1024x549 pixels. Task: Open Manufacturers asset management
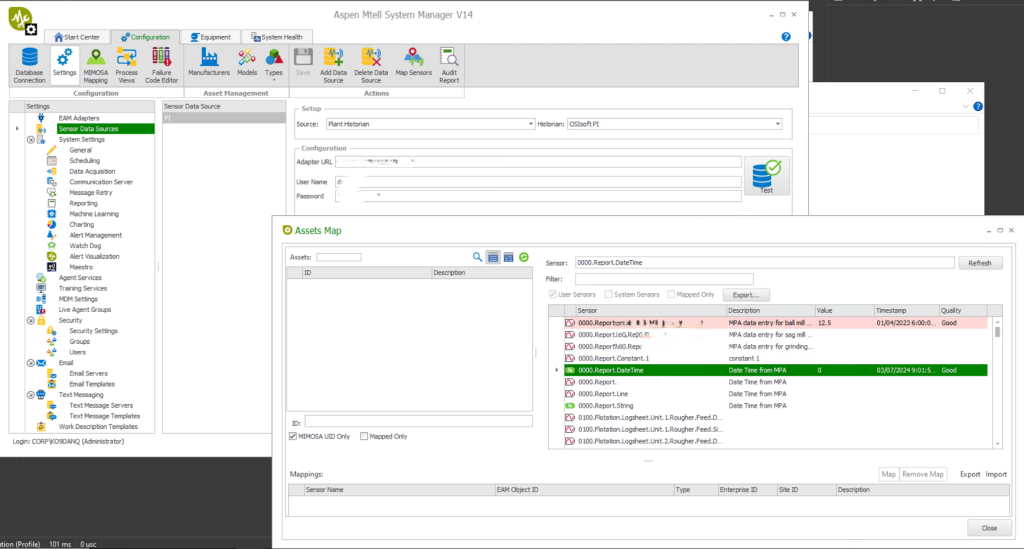209,63
